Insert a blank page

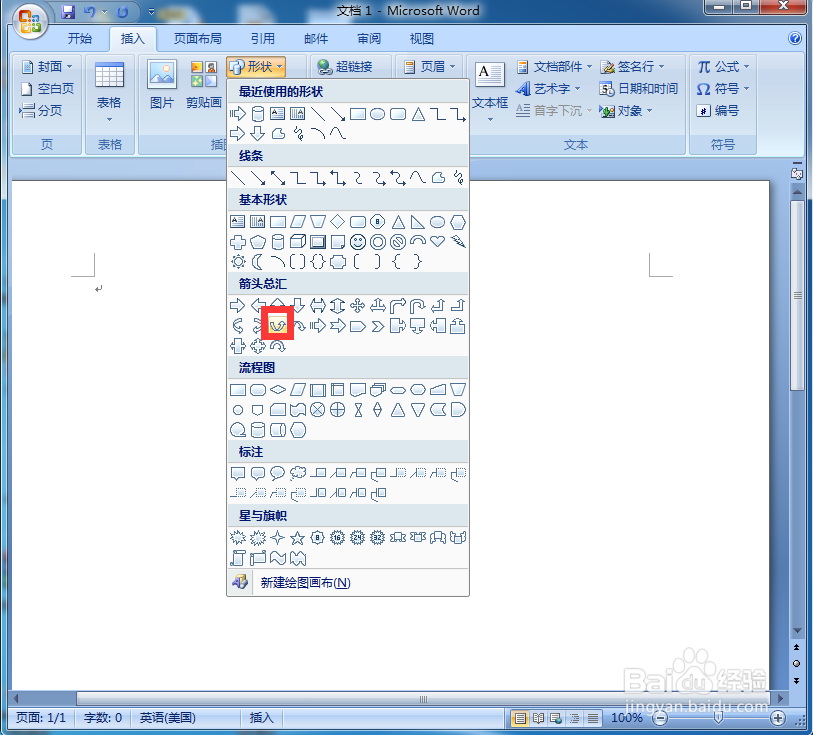click(x=47, y=89)
